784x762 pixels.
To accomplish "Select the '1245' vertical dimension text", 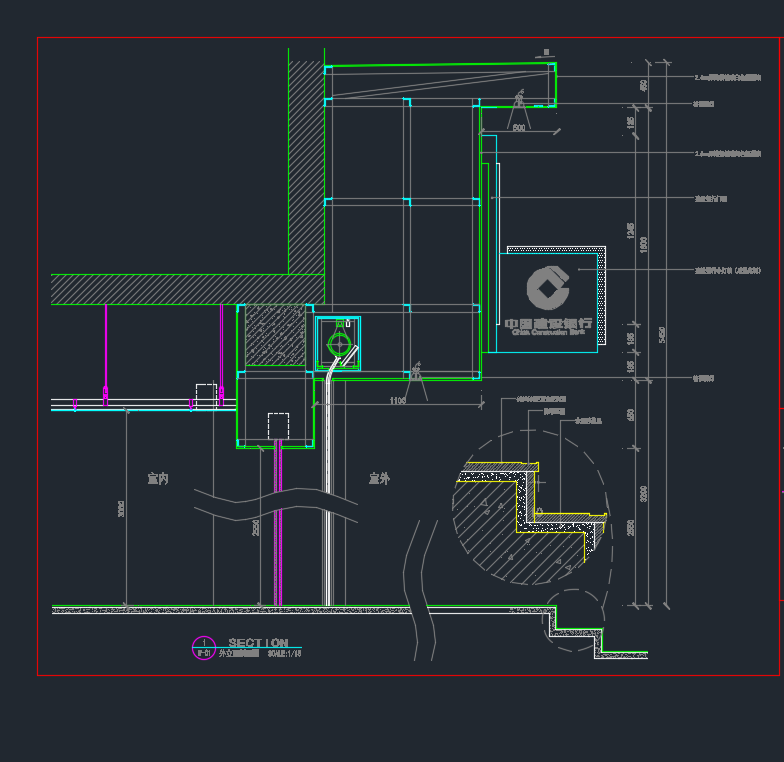I will click(630, 230).
